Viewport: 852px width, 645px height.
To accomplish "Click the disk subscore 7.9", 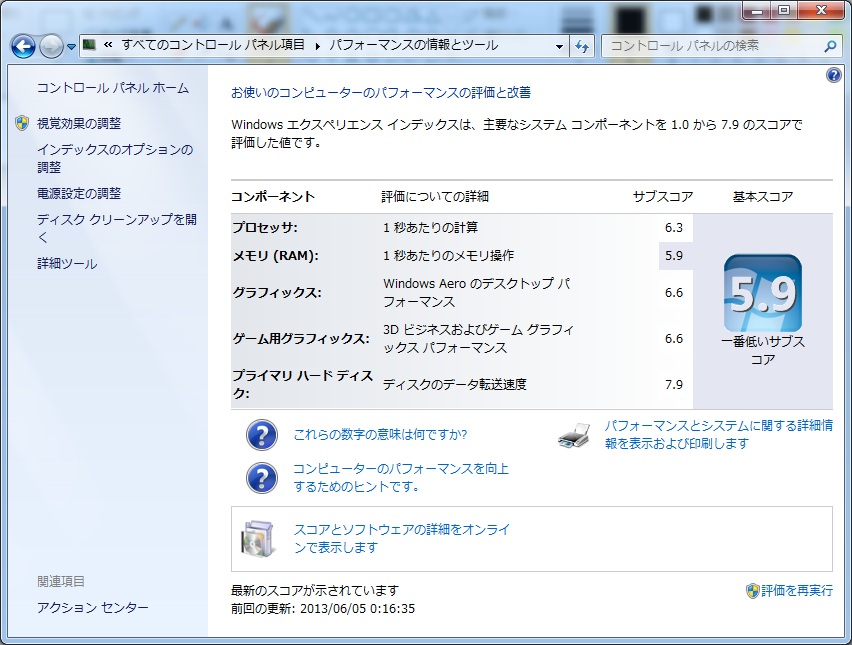I will click(674, 384).
